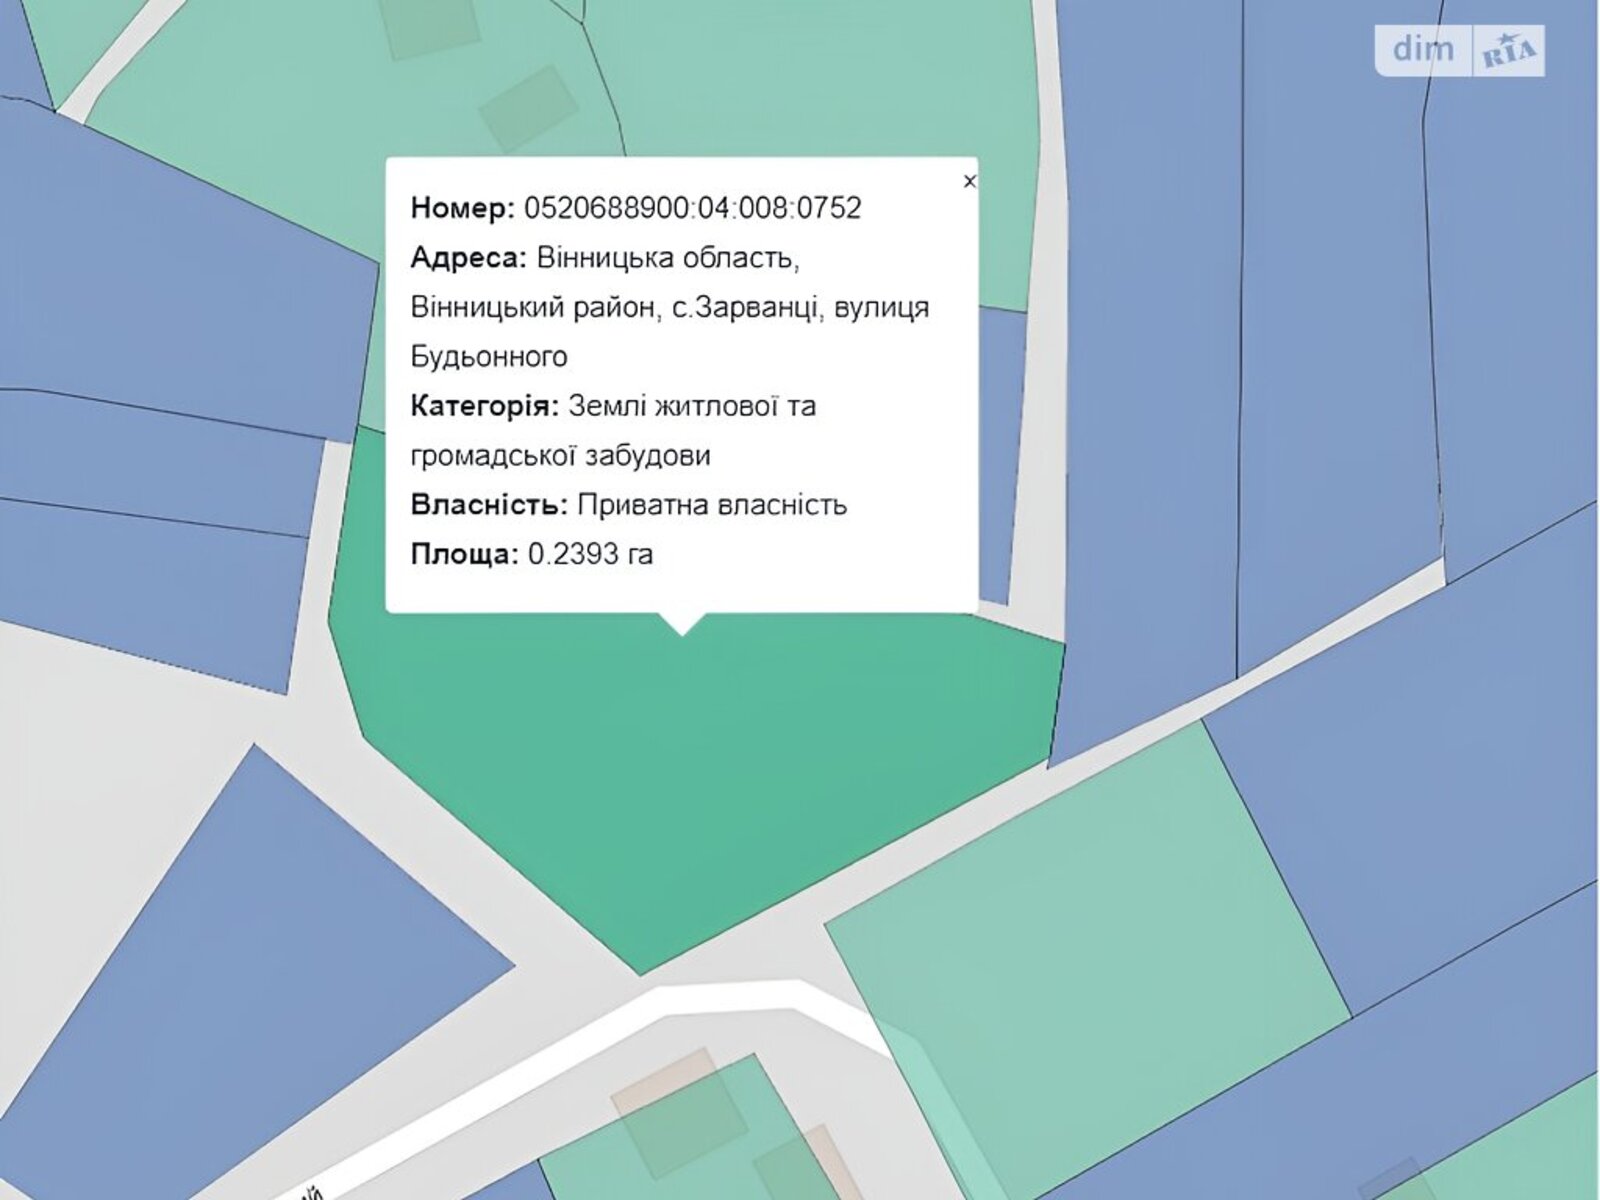This screenshot has width=1600, height=1200.
Task: Click the 0.2393 га area value
Action: 590,554
